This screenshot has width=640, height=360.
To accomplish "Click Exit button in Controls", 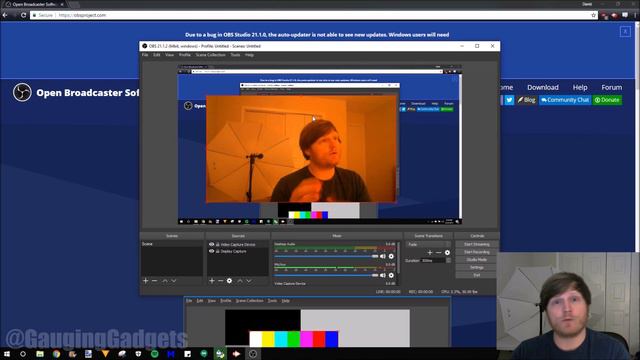I will (476, 275).
